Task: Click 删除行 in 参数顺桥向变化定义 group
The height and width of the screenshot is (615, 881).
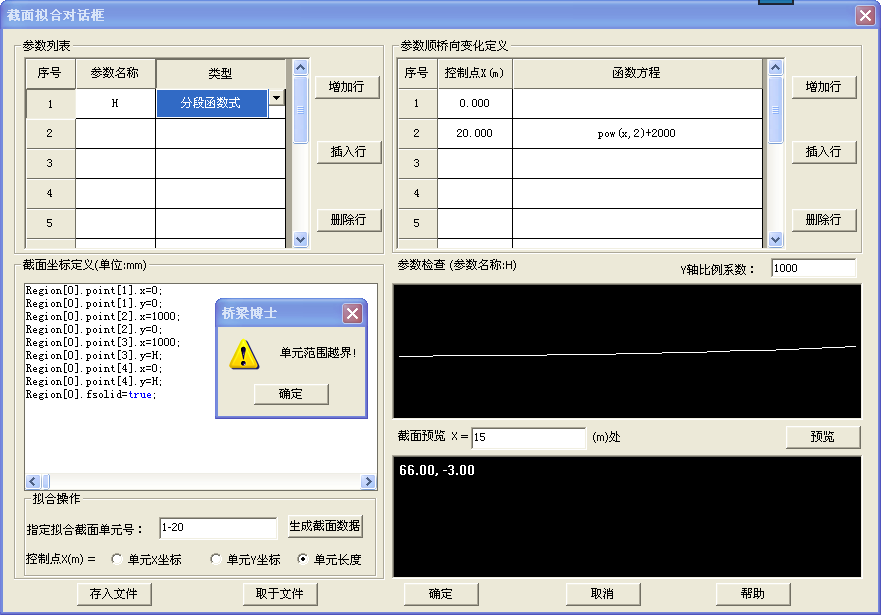Action: point(824,220)
